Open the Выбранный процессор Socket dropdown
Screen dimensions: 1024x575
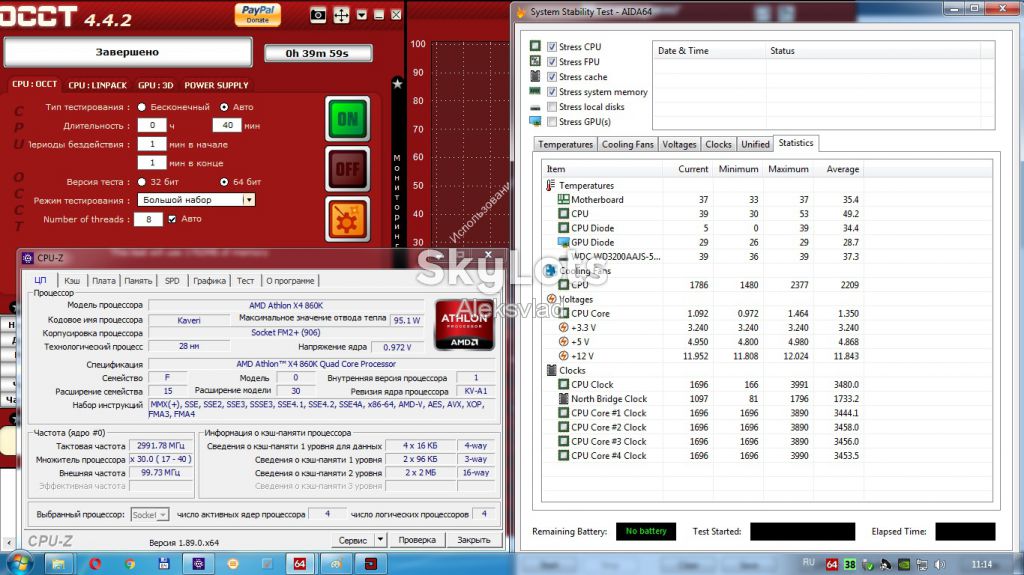[150, 515]
